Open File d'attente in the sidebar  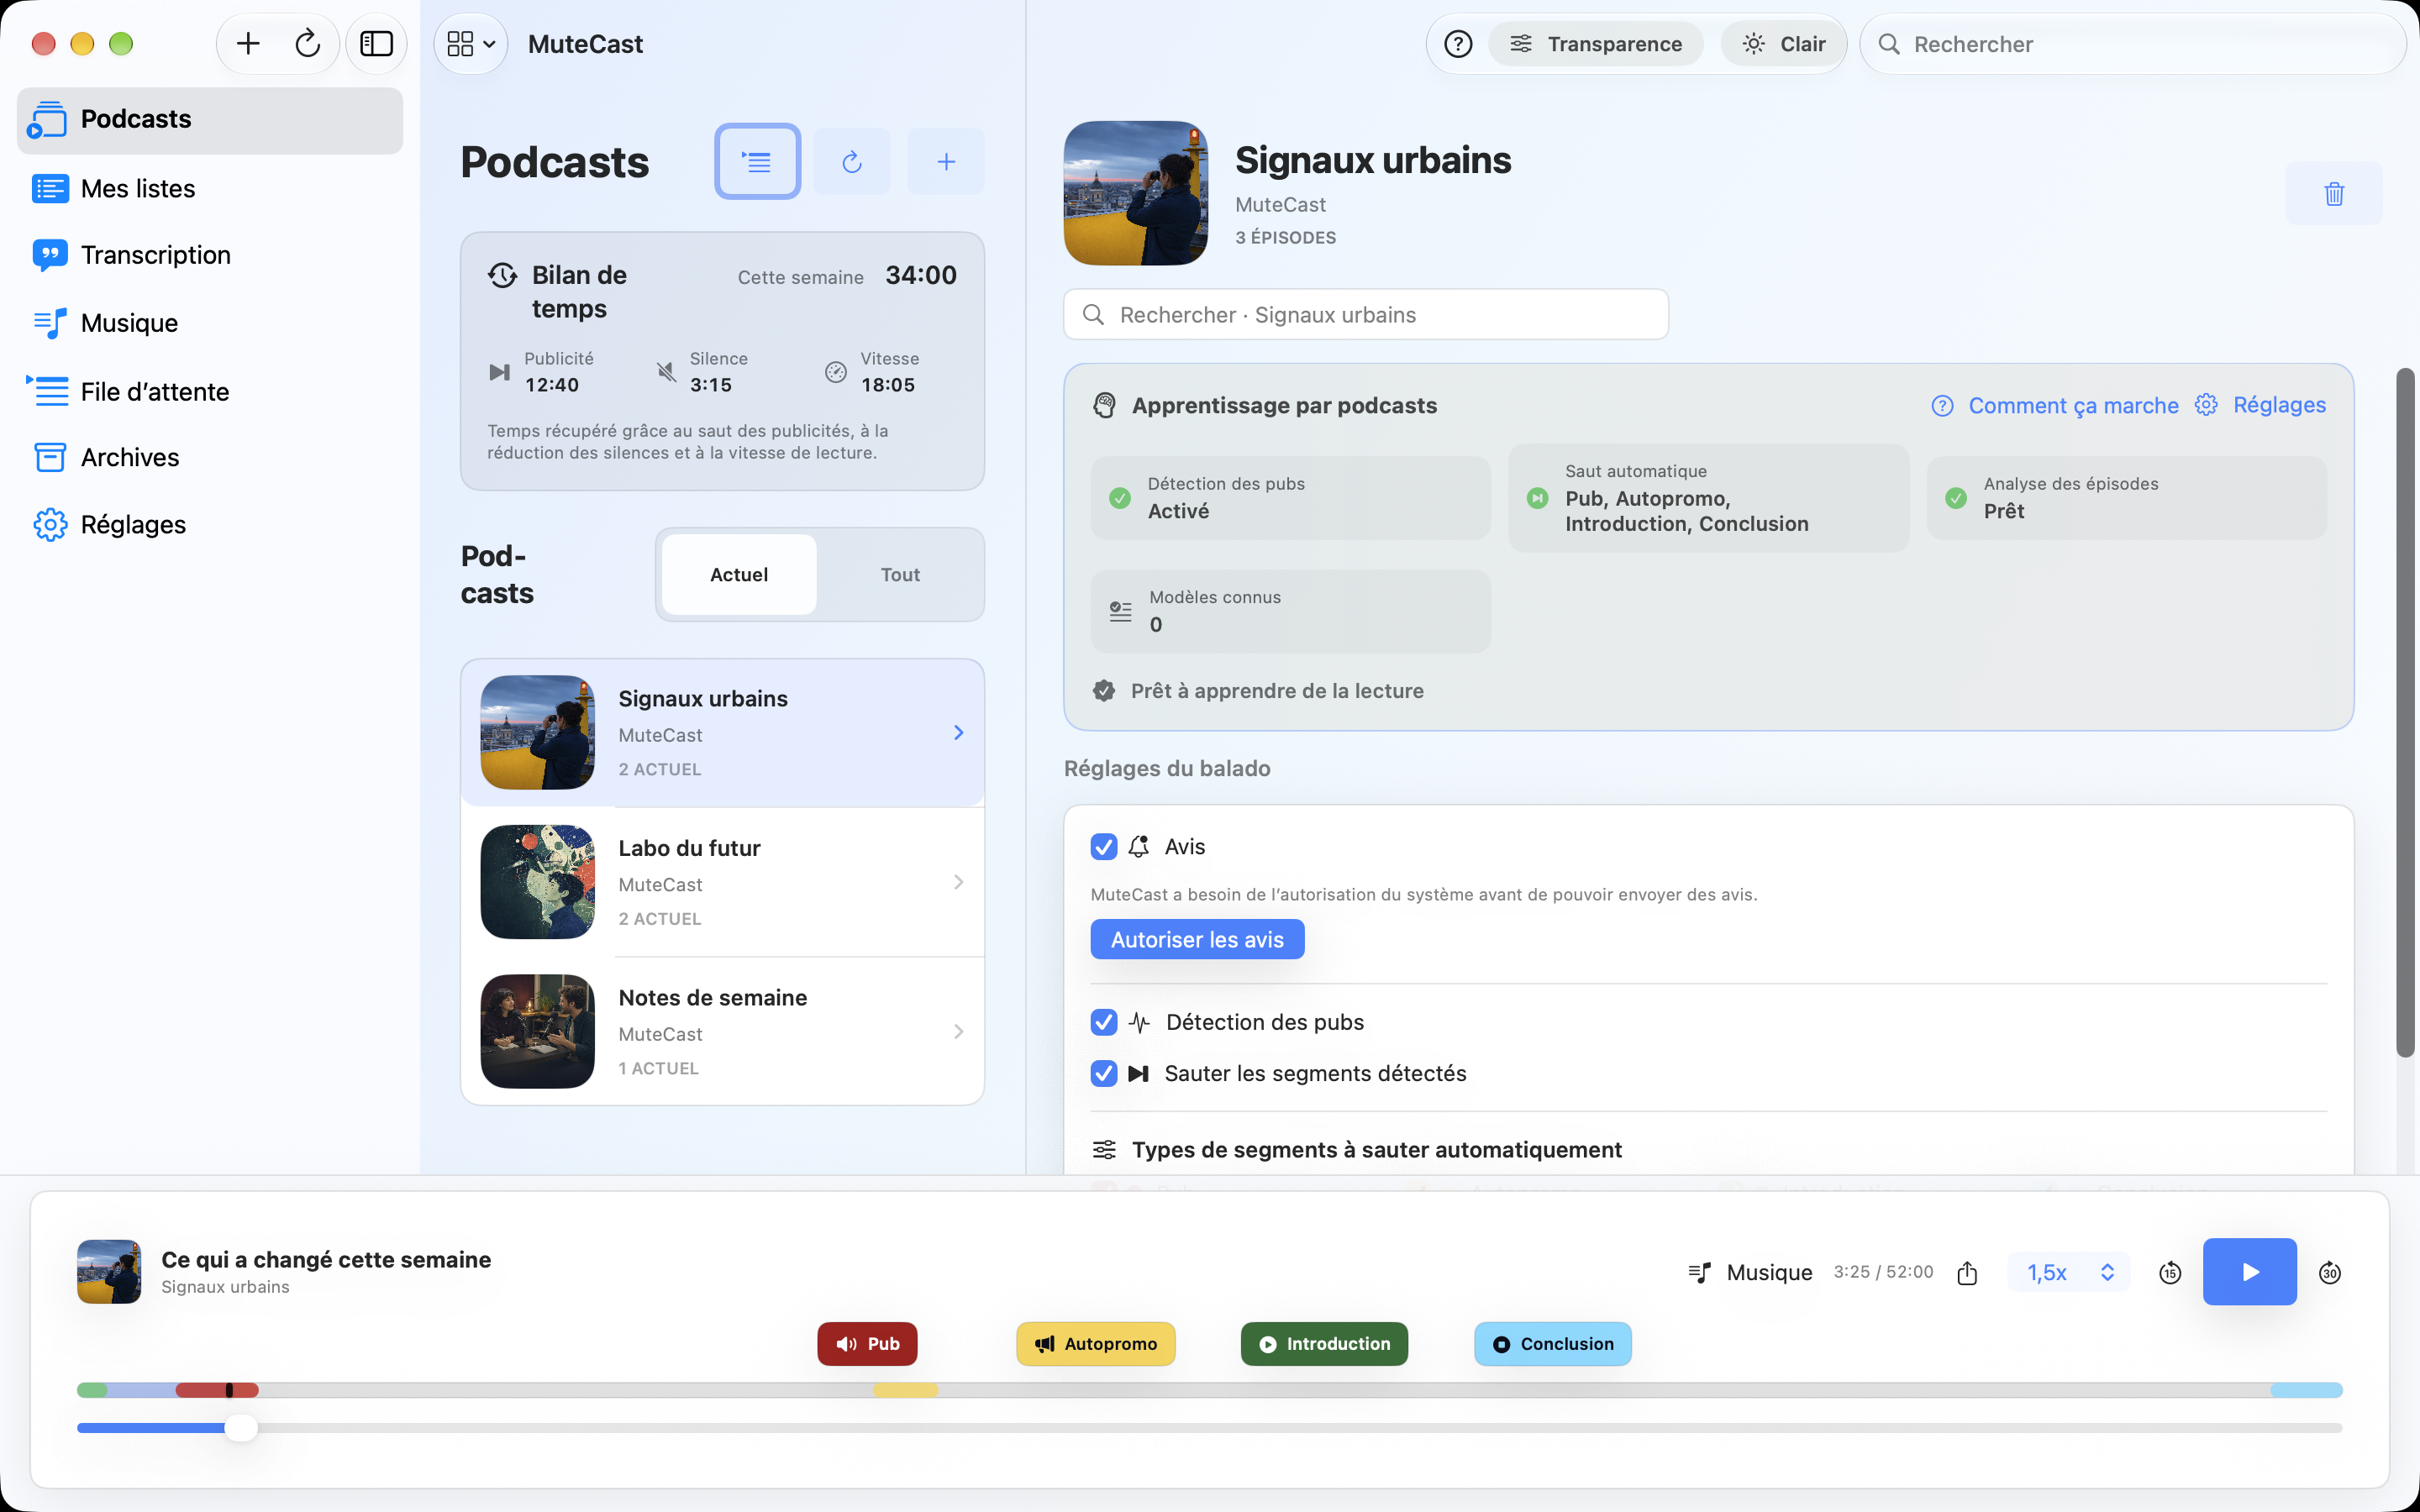click(210, 391)
